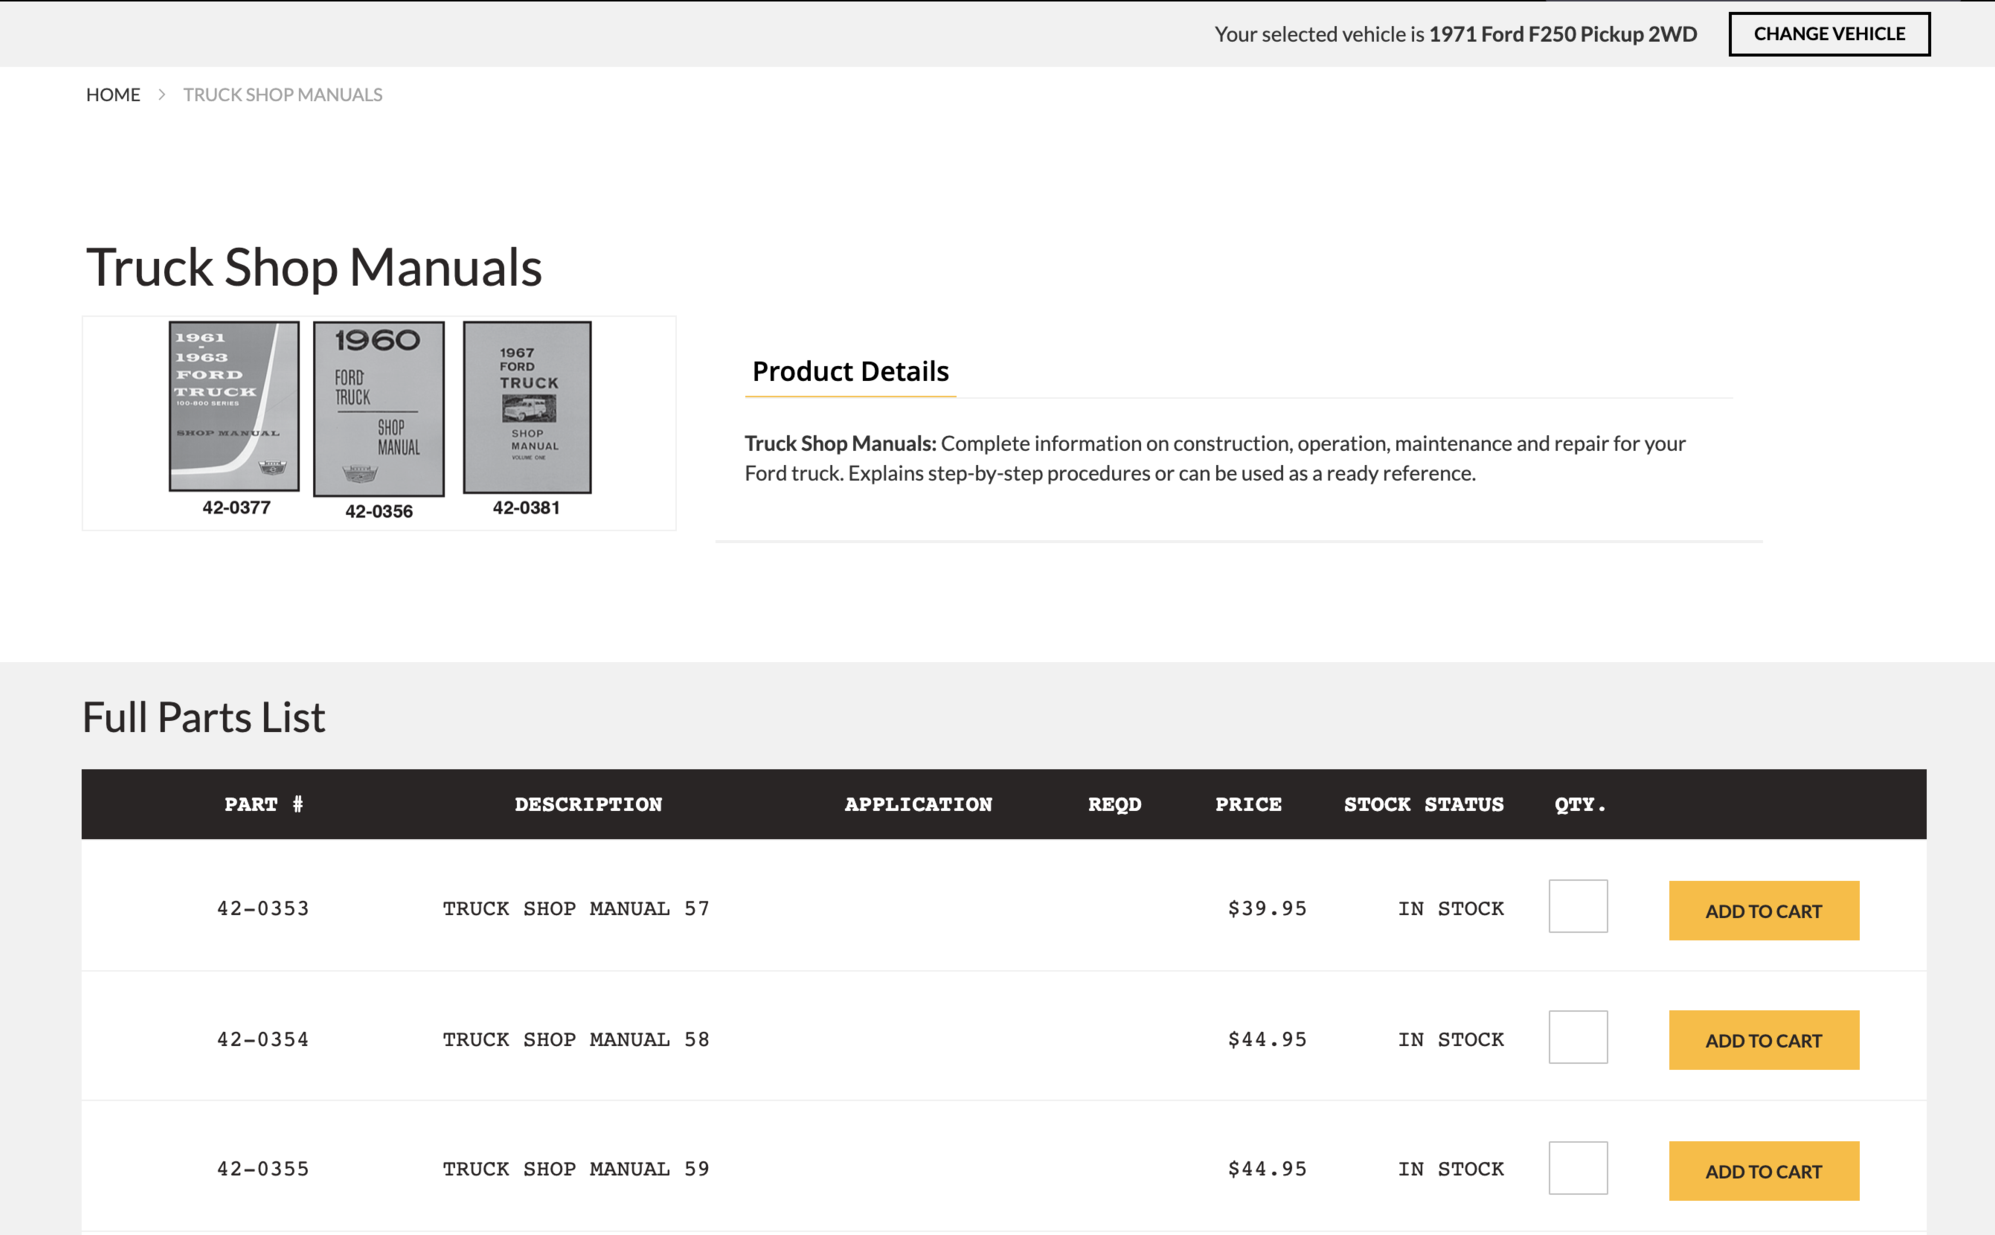Click the breadcrumb chevron separator
The width and height of the screenshot is (1995, 1235).
[161, 94]
